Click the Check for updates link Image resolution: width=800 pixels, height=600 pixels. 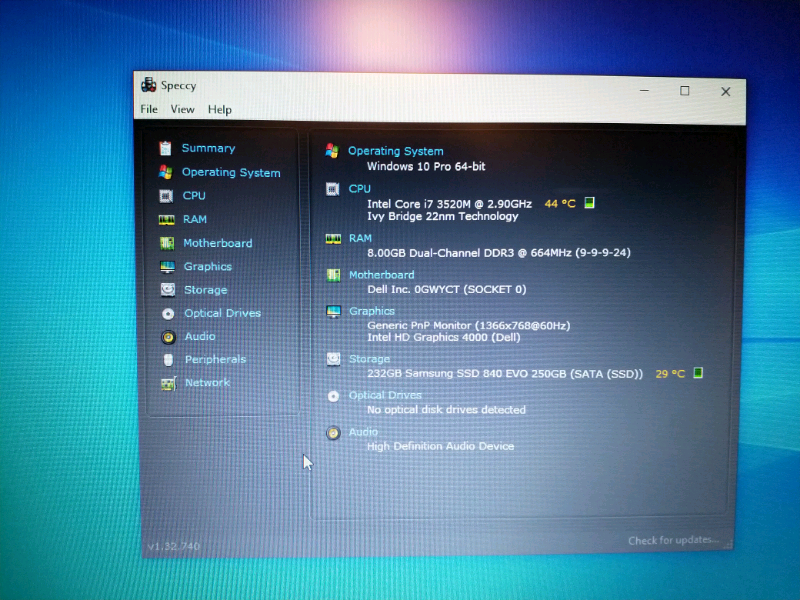coord(673,540)
